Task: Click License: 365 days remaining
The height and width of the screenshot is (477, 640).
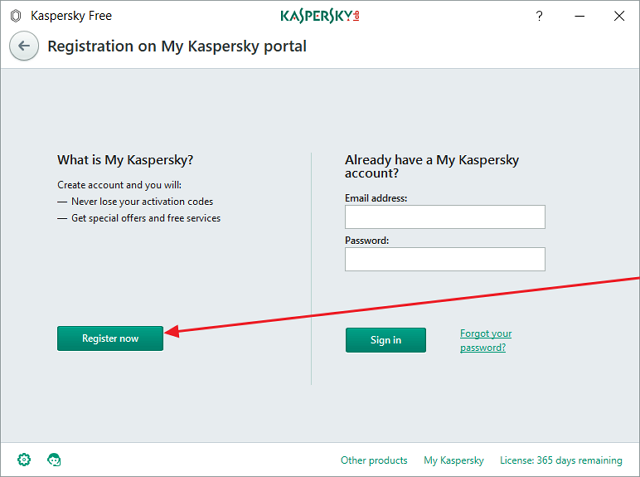Action: (561, 460)
